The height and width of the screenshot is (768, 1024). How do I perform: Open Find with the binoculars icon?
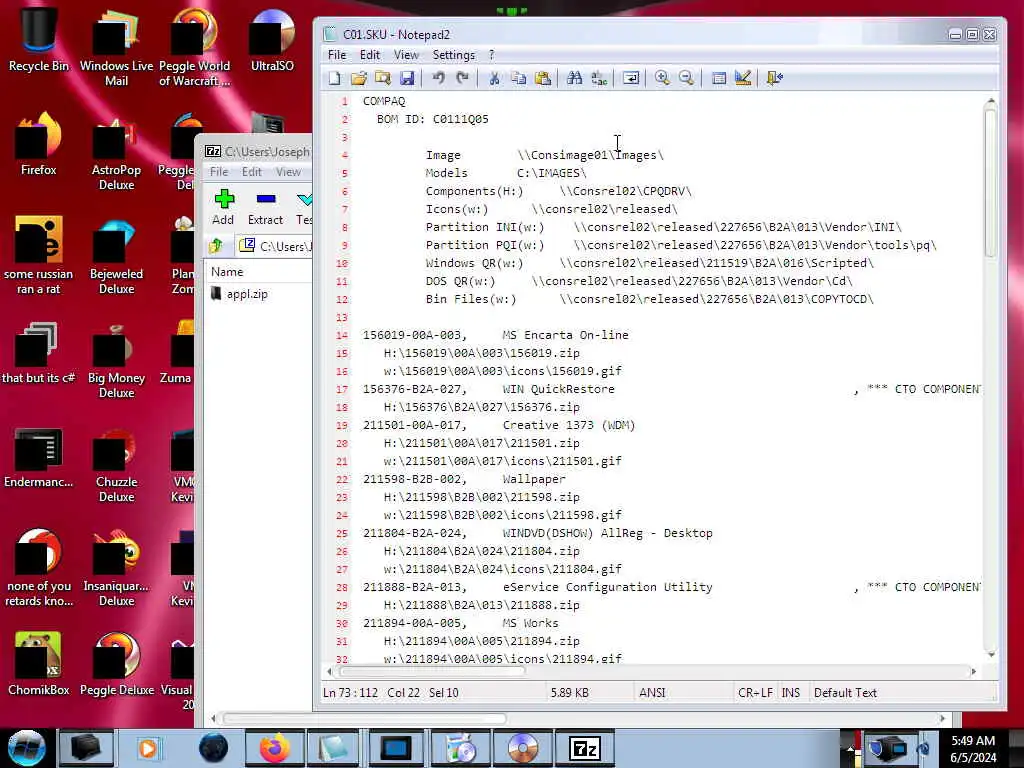[575, 78]
